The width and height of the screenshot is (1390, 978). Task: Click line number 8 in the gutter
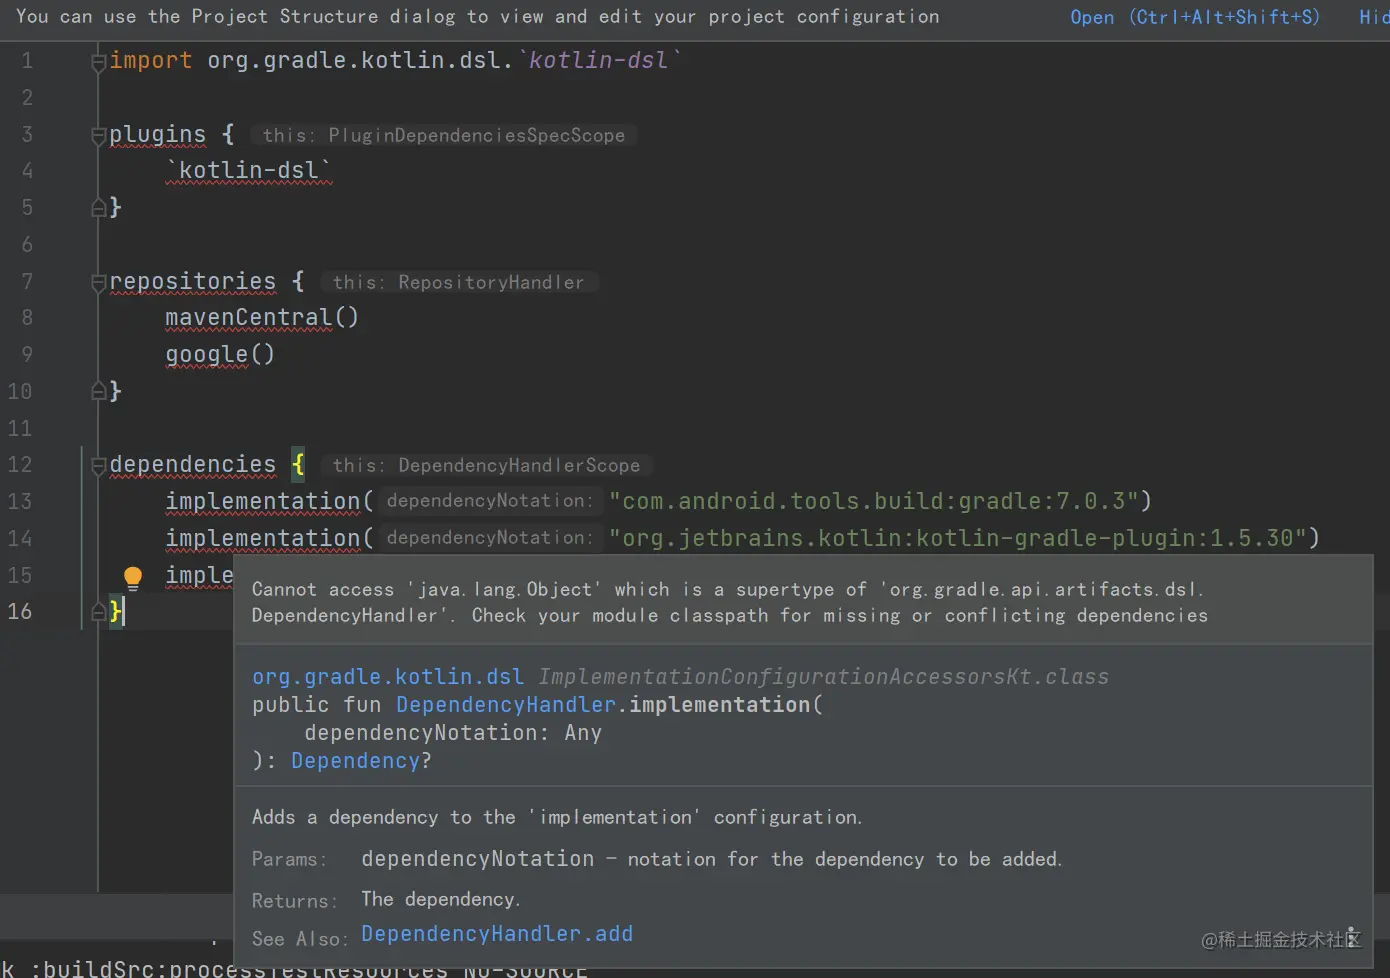27,318
